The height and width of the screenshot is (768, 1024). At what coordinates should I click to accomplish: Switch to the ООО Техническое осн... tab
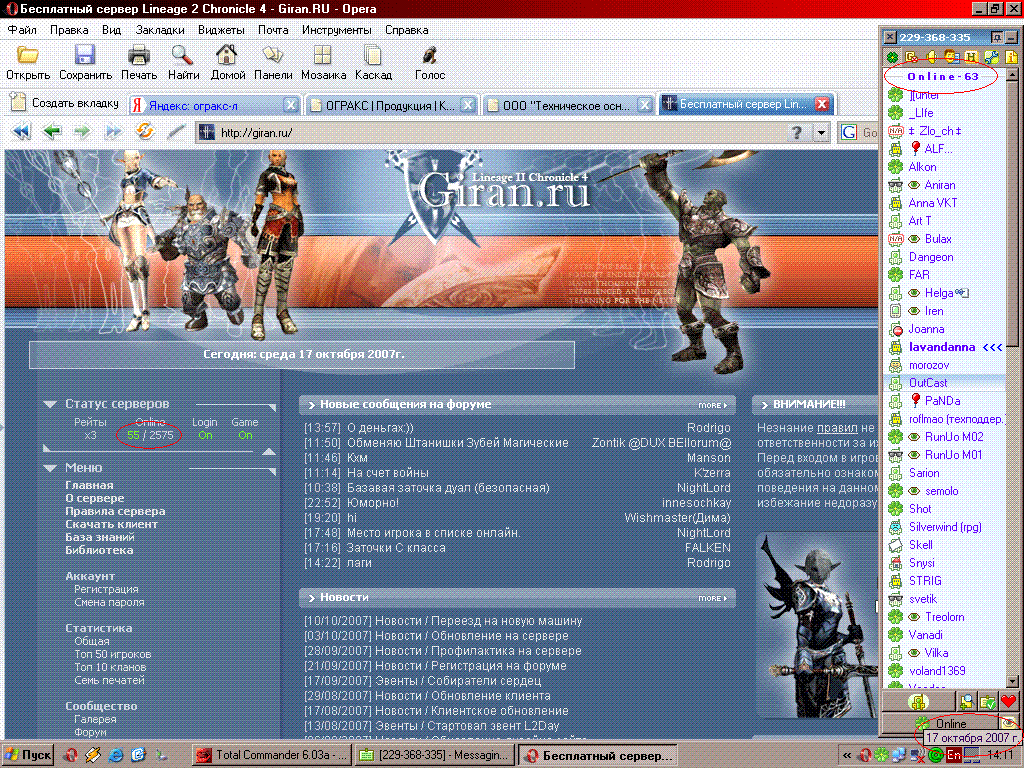[568, 104]
